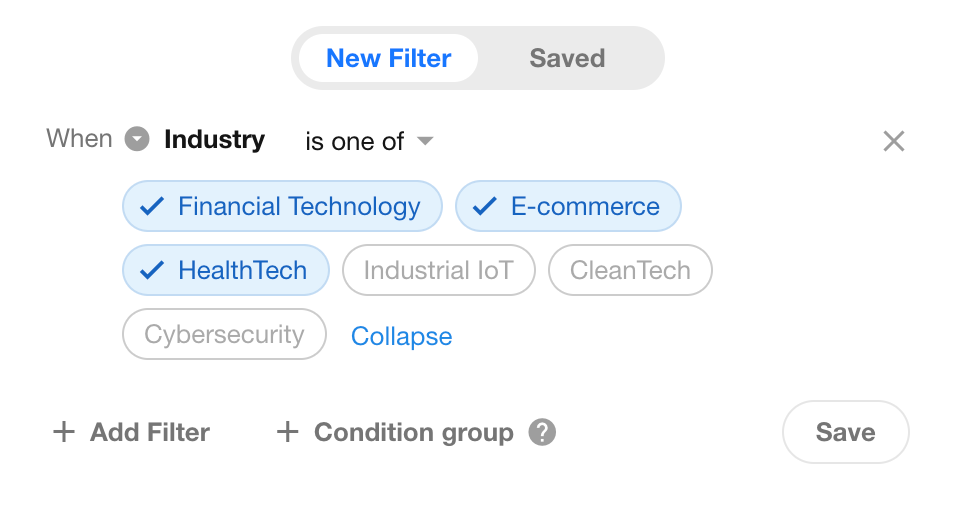Enable the CleanTech industry chip
Image resolution: width=956 pixels, height=508 pixels.
(x=630, y=270)
